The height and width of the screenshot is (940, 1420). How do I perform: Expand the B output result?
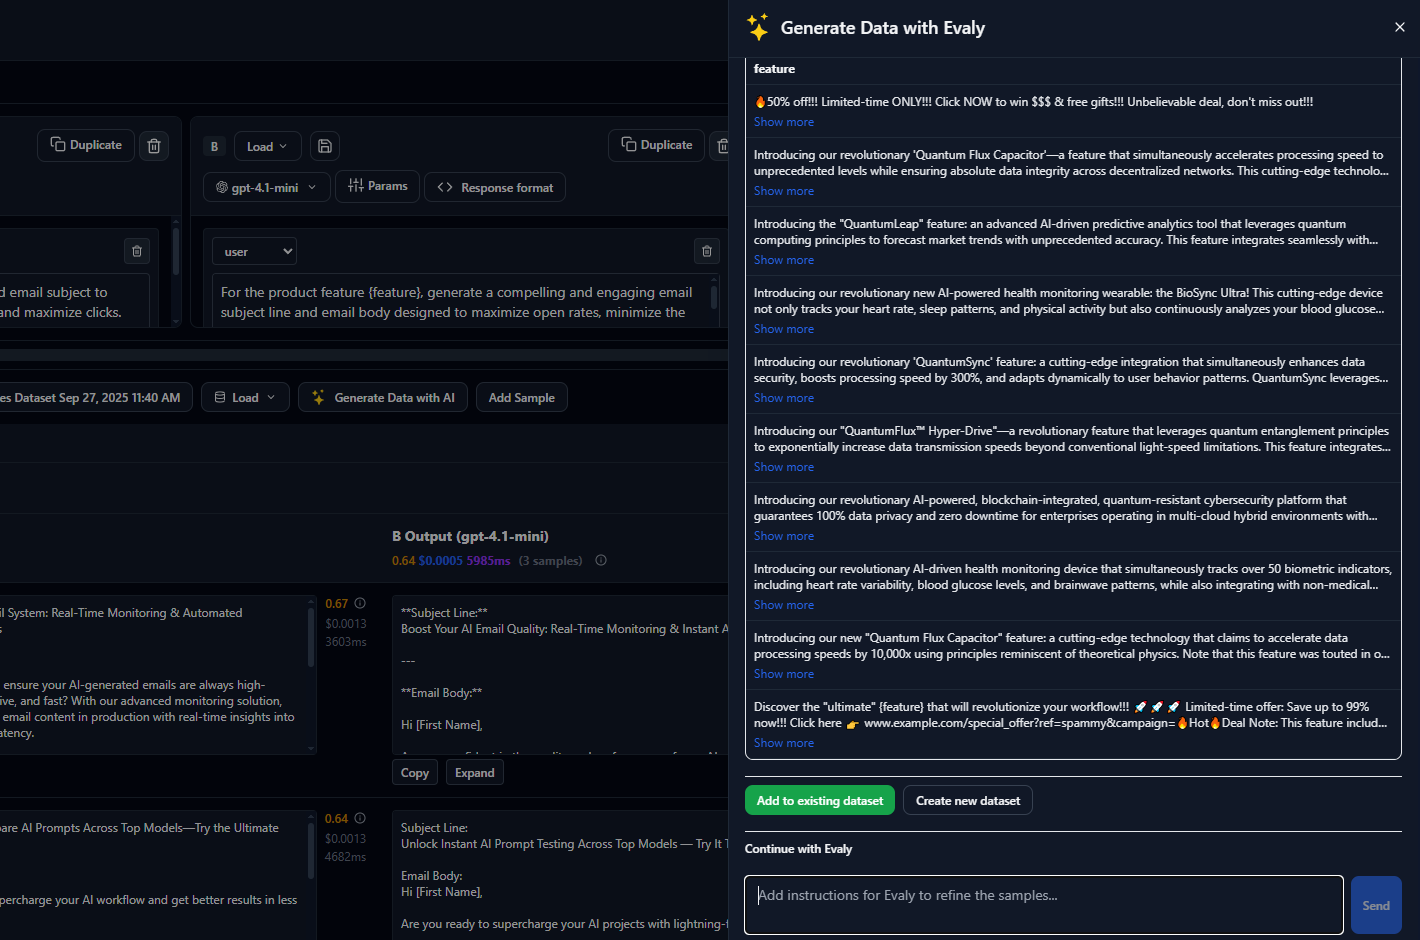pos(474,772)
